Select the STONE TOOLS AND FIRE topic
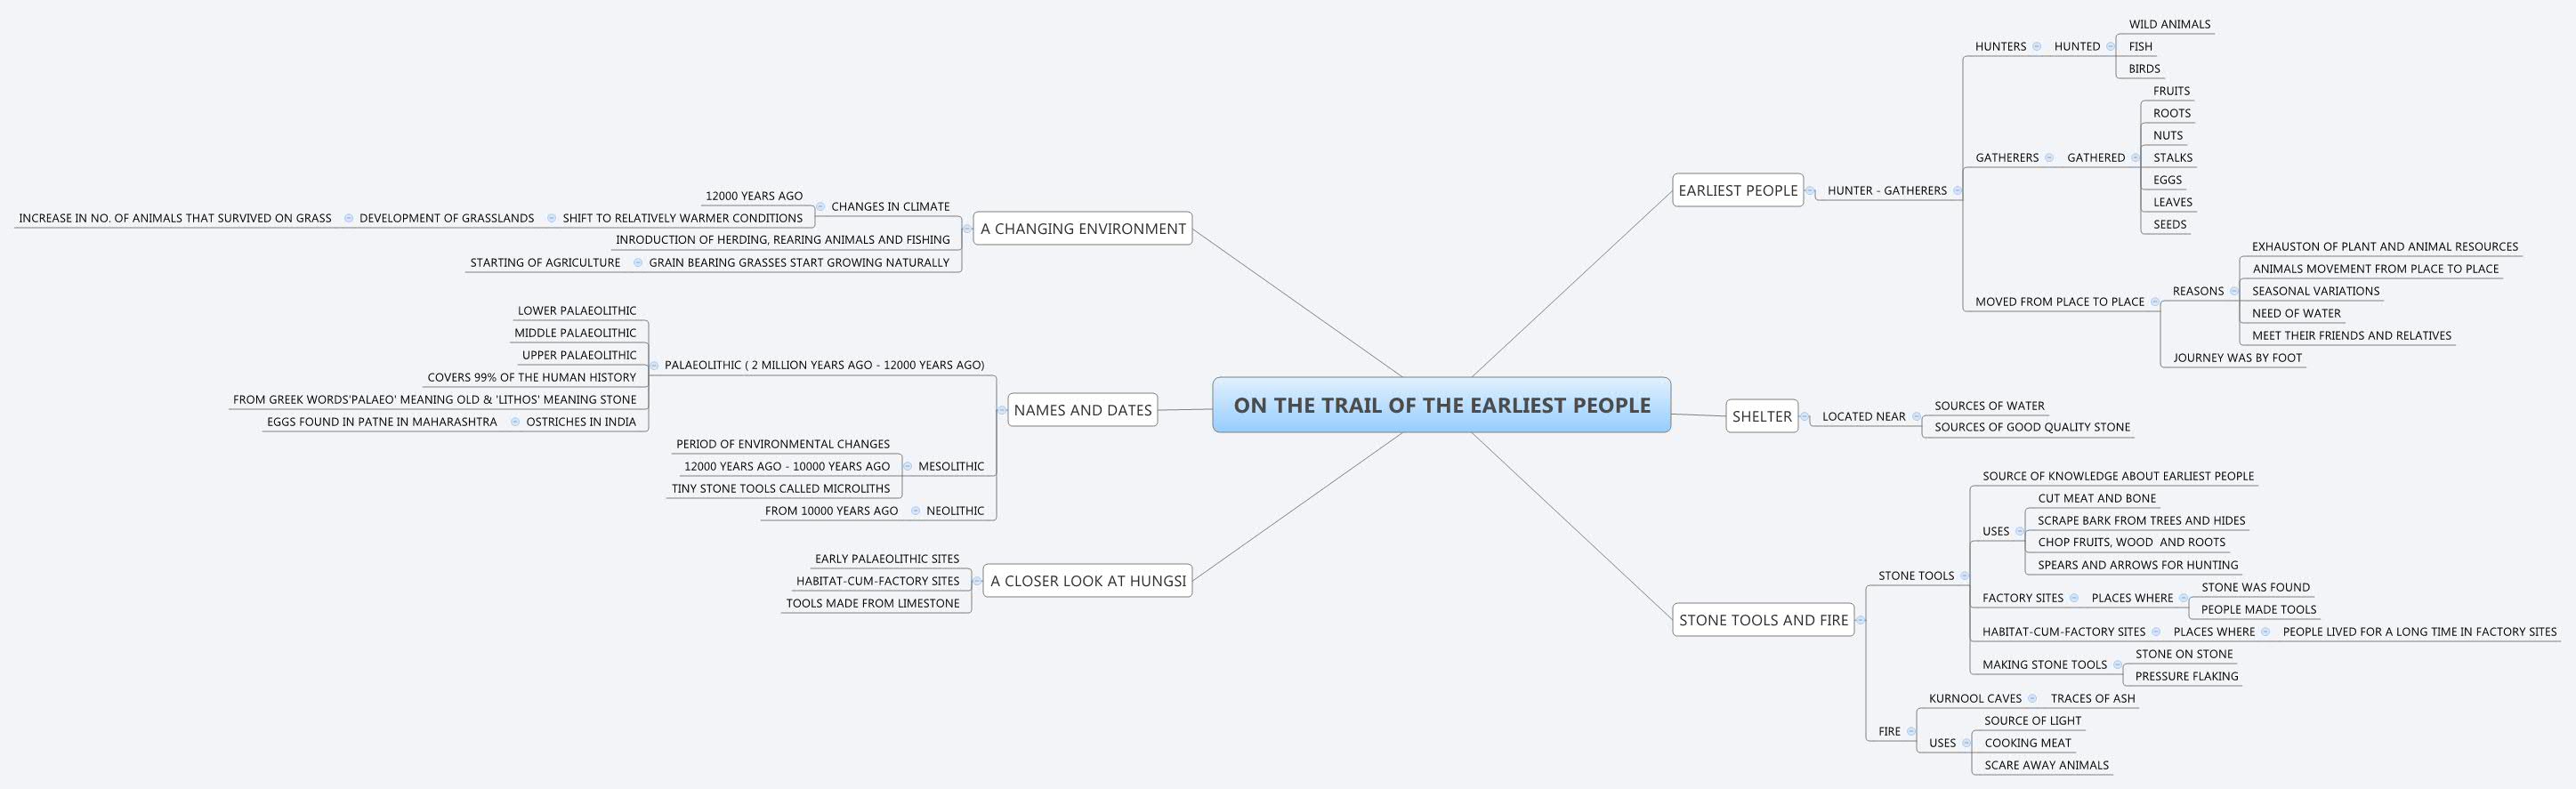The image size is (2576, 789). pos(1763,620)
